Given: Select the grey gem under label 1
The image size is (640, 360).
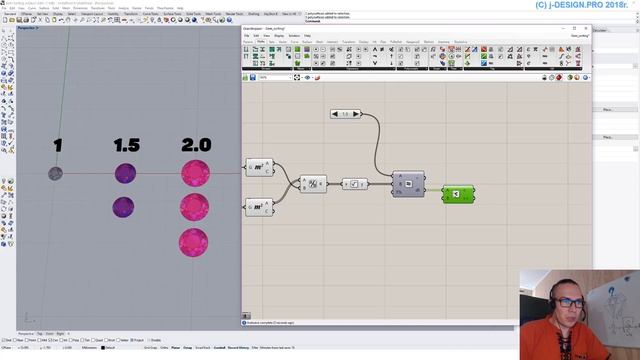Looking at the screenshot, I should [56, 173].
